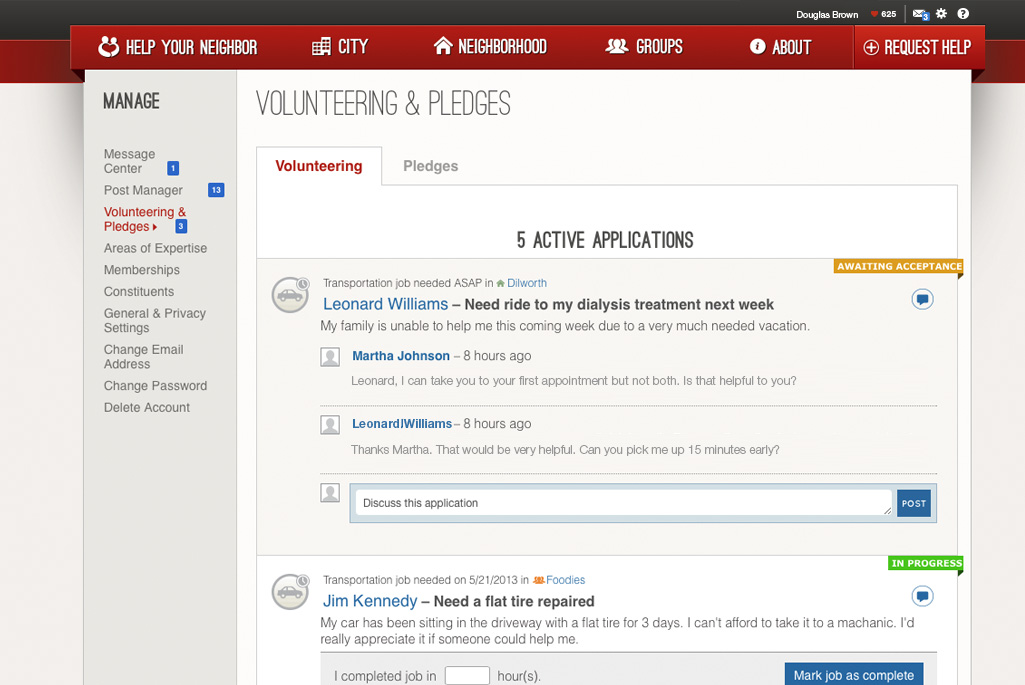This screenshot has width=1025, height=685.
Task: Open the Neighborhood menu
Action: [490, 47]
